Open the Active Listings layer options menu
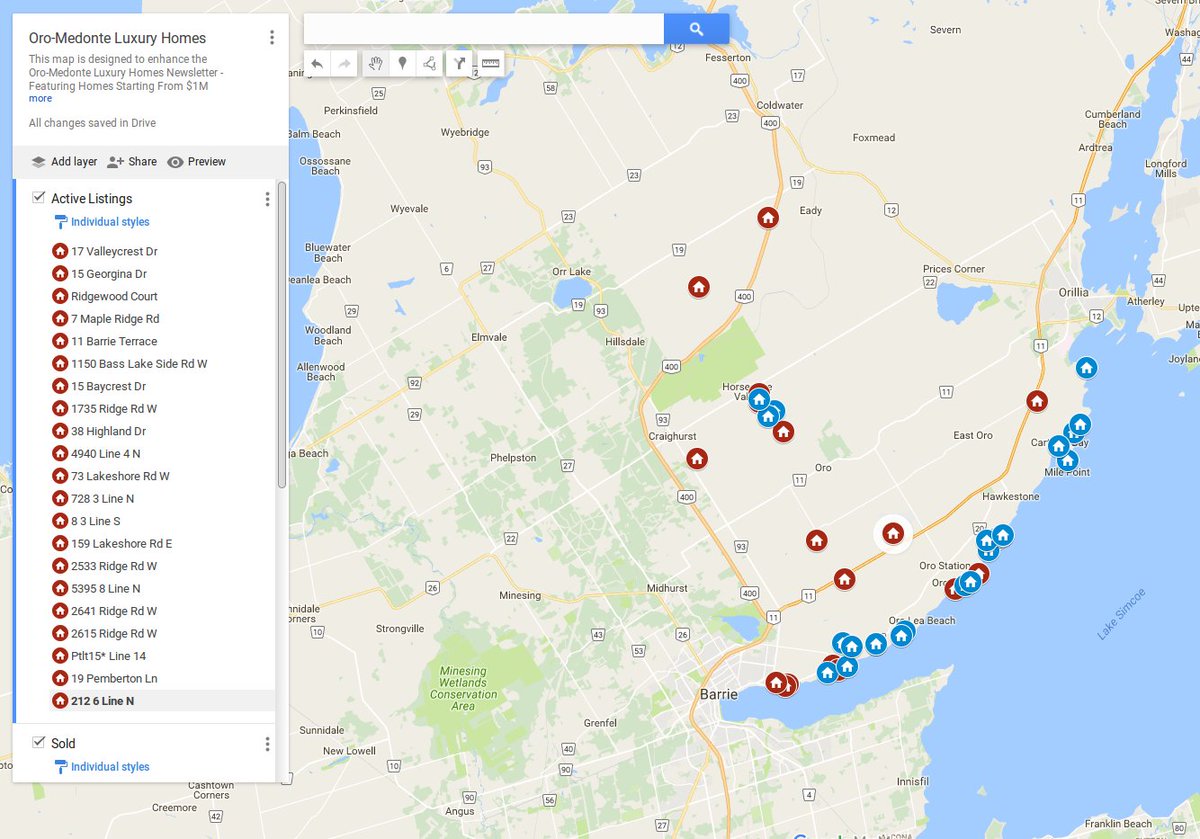Image resolution: width=1200 pixels, height=839 pixels. pyautogui.click(x=267, y=199)
